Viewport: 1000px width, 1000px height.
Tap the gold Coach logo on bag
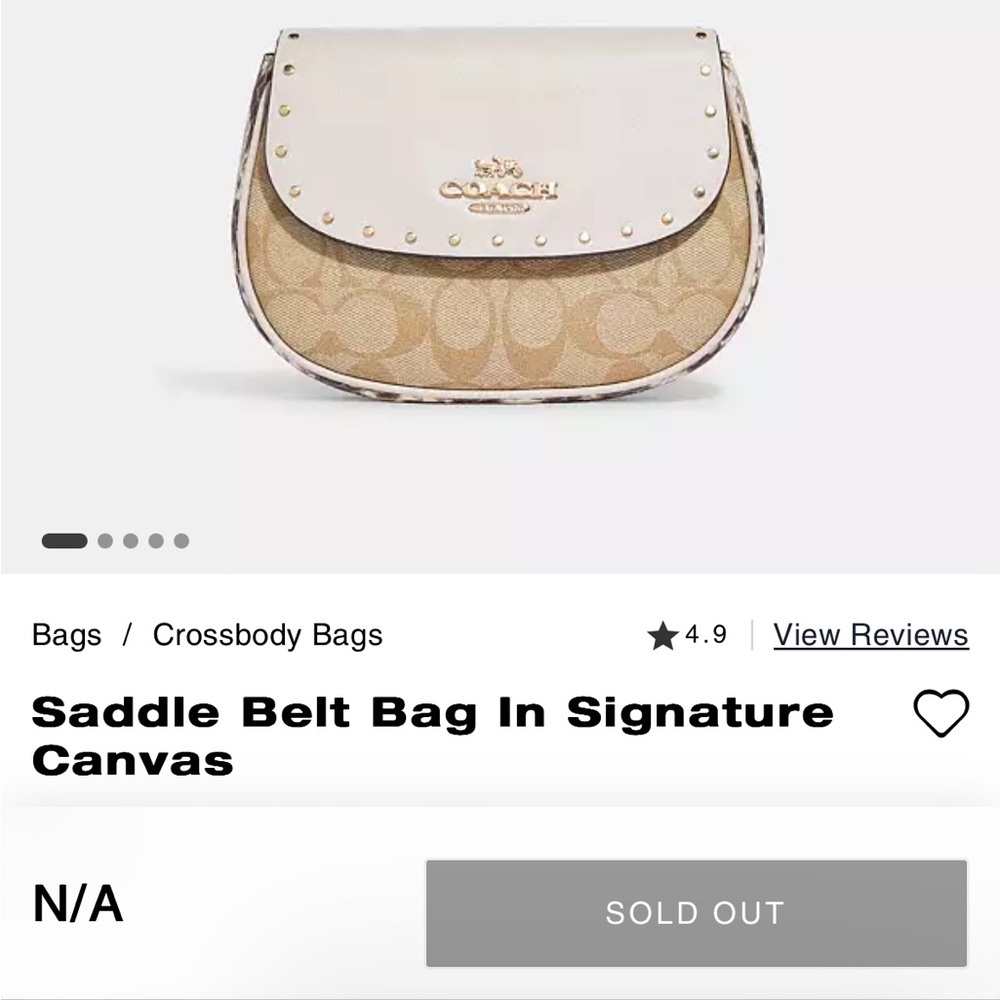[498, 185]
